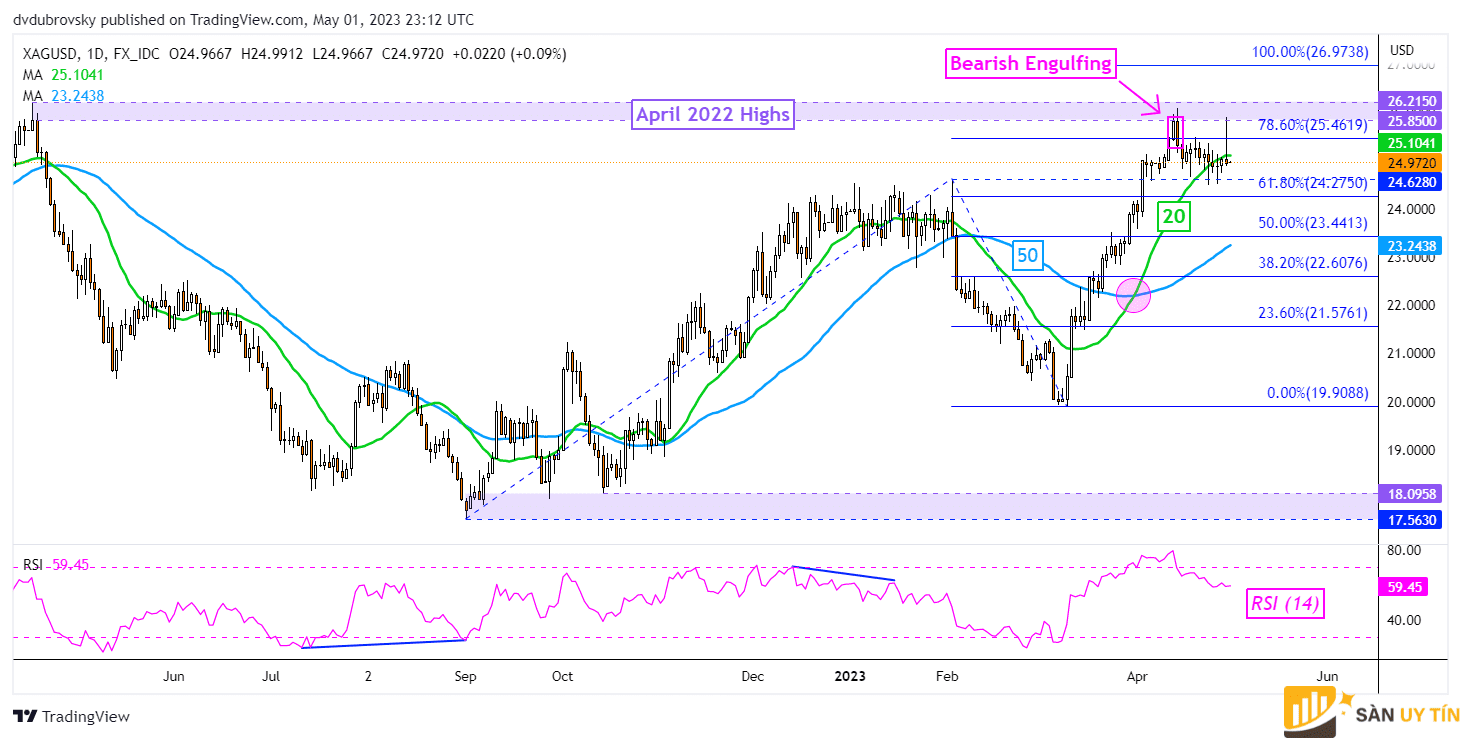
Task: Select the green boxed 20 moving-average label
Action: coord(1174,215)
